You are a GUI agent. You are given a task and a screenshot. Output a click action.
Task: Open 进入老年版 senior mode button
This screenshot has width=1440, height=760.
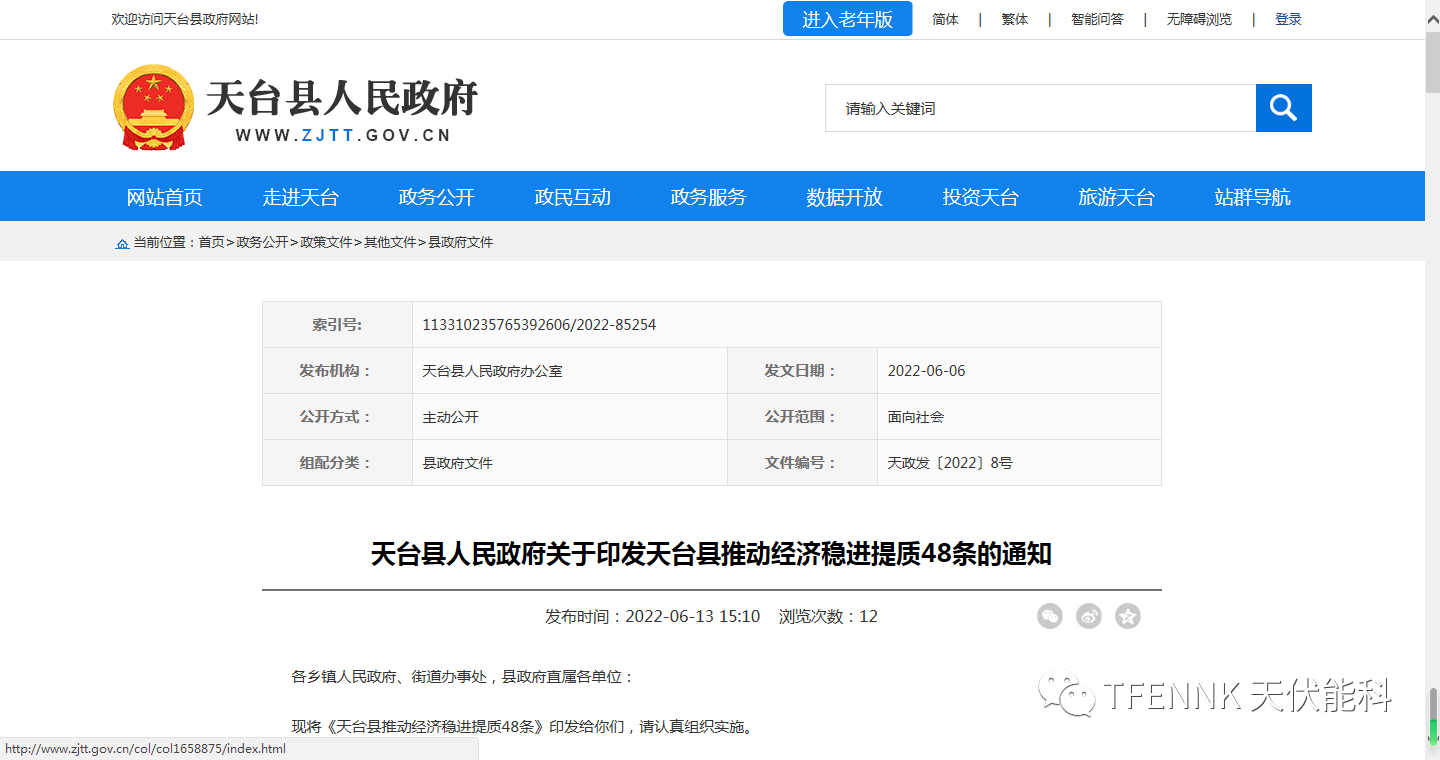(x=847, y=19)
